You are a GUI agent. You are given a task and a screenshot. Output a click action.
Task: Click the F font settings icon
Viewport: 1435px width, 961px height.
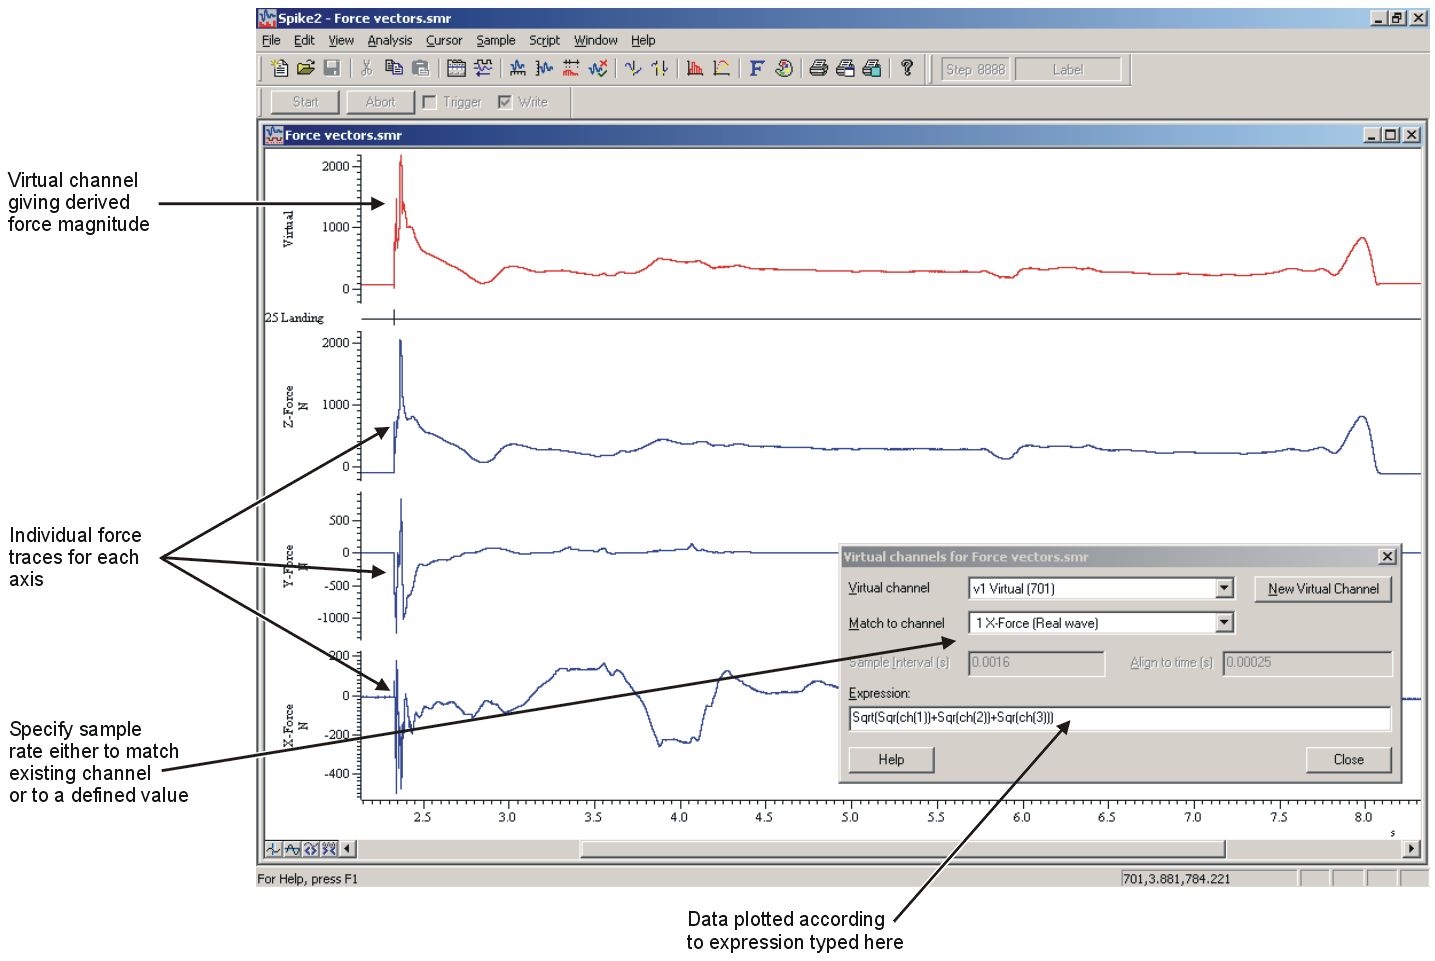pos(755,68)
